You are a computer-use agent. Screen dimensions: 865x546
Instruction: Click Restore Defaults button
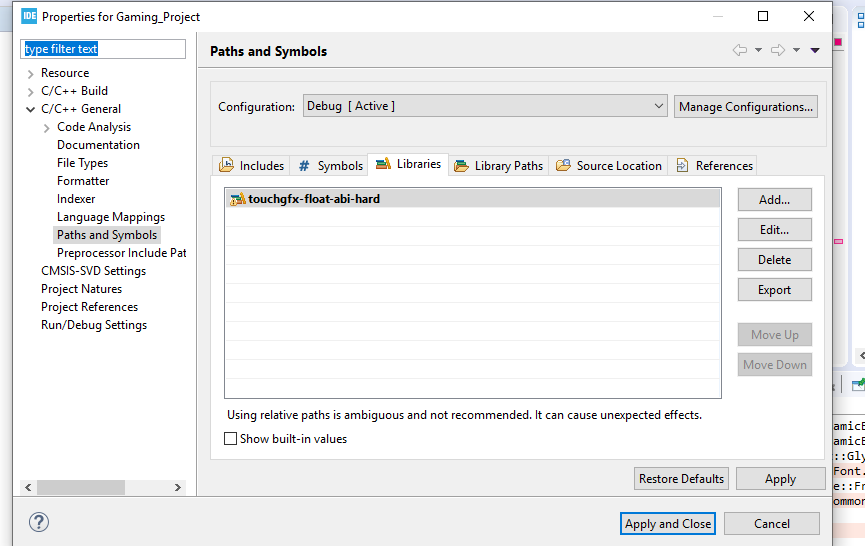[681, 479]
